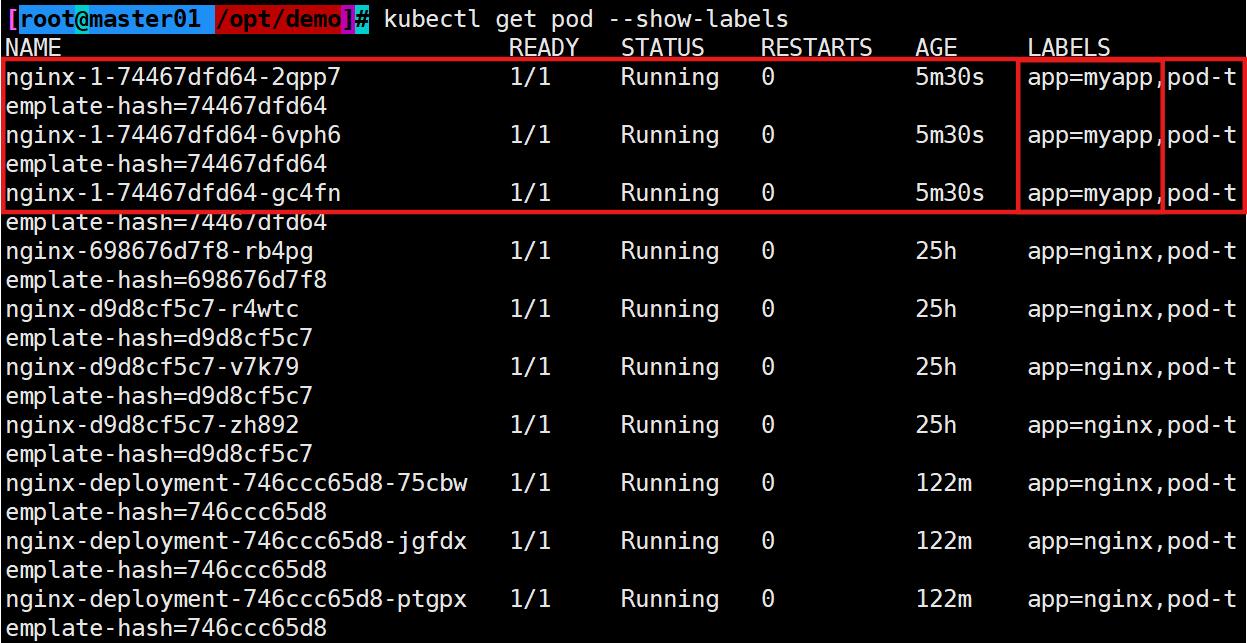Select pod name nginx-1-74467dfd64-gc4fn
Image resolution: width=1247 pixels, height=643 pixels.
(x=173, y=193)
